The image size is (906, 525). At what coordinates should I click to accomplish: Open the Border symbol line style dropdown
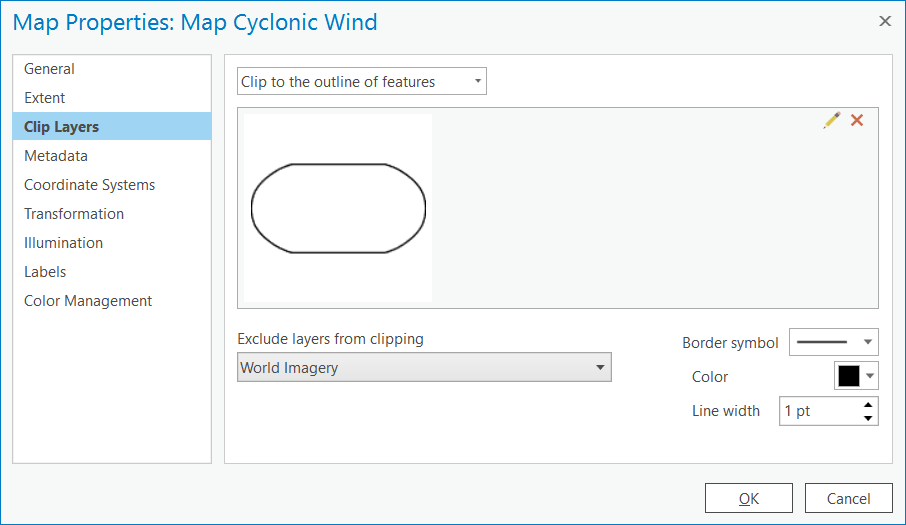pos(833,342)
